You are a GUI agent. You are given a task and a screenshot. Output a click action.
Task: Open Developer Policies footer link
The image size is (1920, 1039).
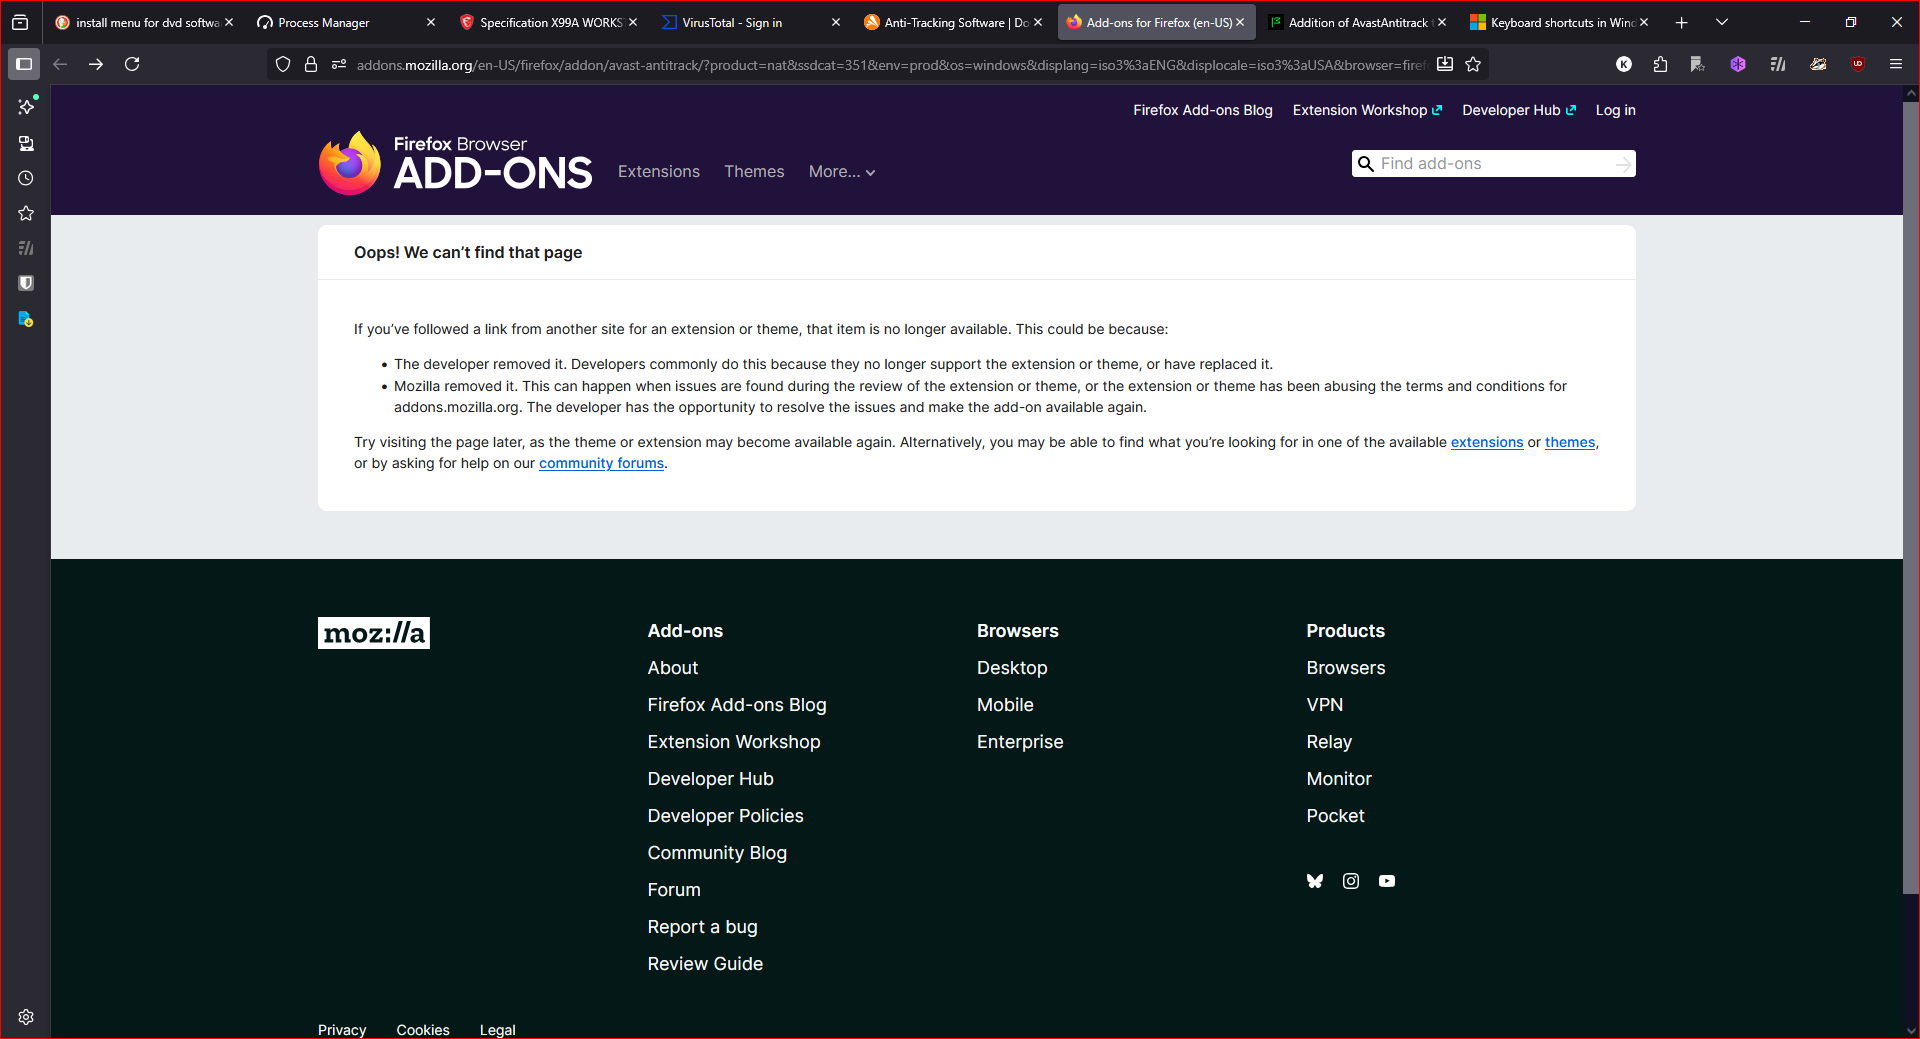[725, 816]
